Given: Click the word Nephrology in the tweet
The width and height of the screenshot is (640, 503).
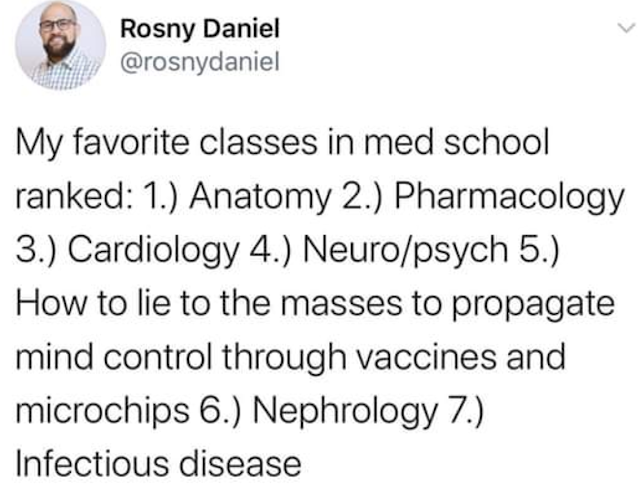Looking at the screenshot, I should (345, 411).
